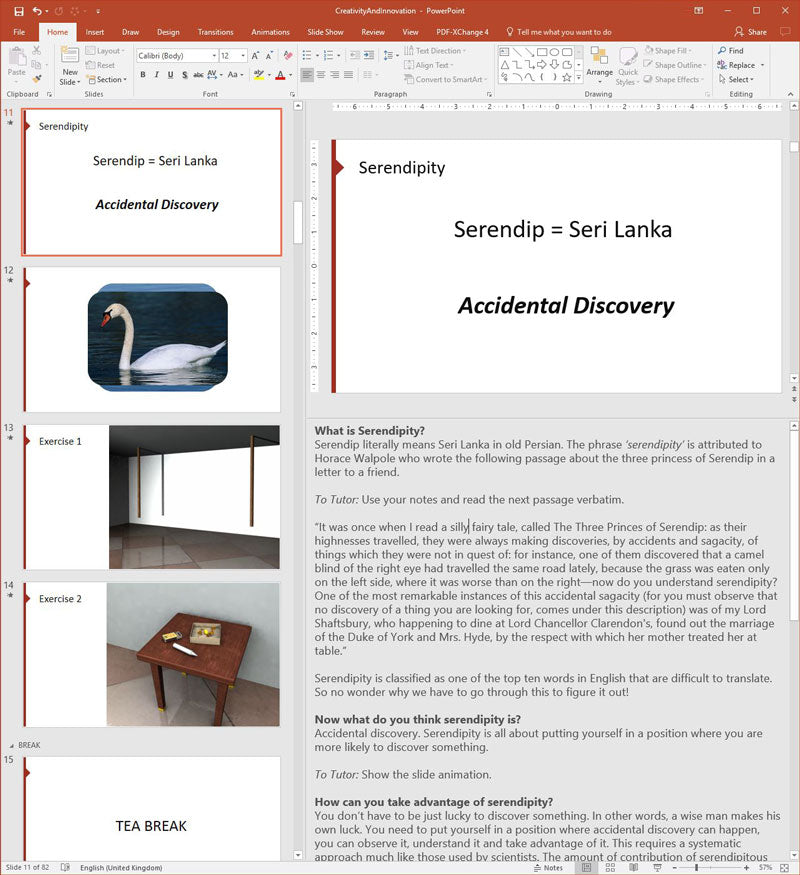Click the Decrease Font Size icon
Viewport: 800px width, 875px height.
click(x=269, y=56)
